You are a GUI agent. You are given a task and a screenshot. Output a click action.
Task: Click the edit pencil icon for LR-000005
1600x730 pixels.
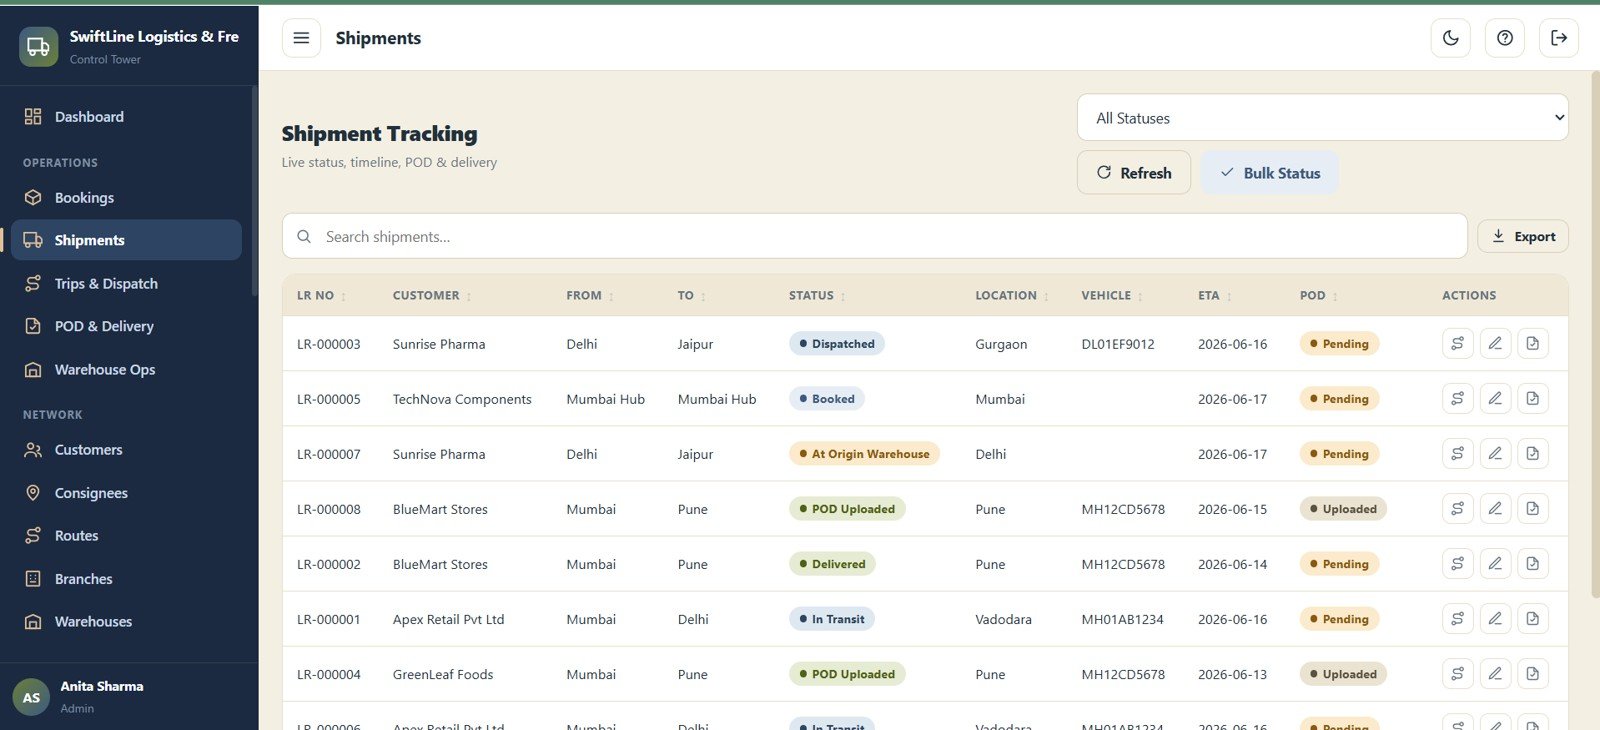point(1495,399)
